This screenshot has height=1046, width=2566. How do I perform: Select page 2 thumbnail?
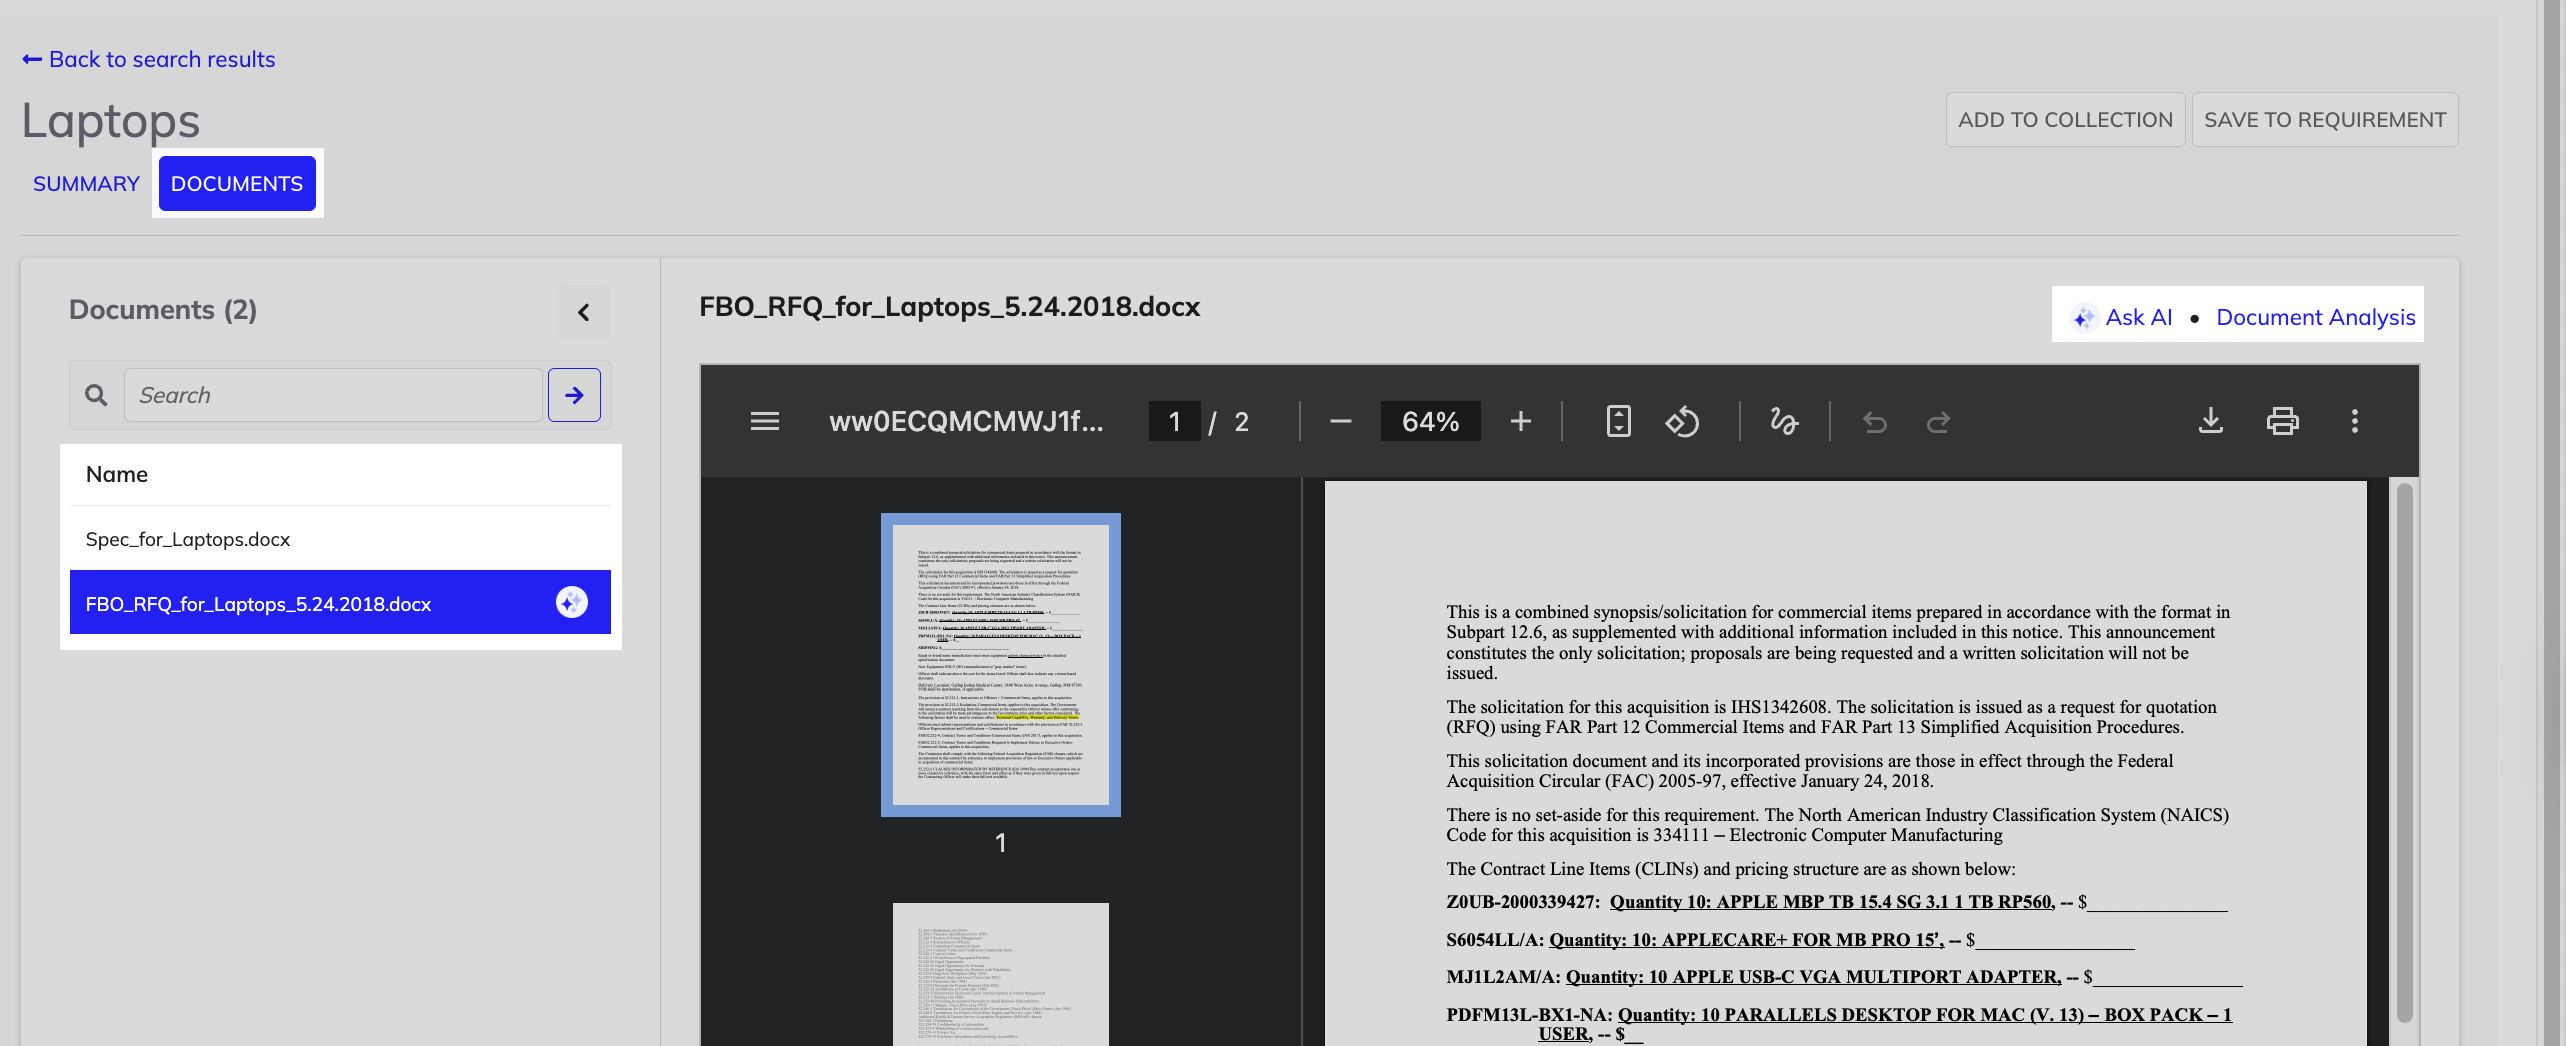point(1001,974)
